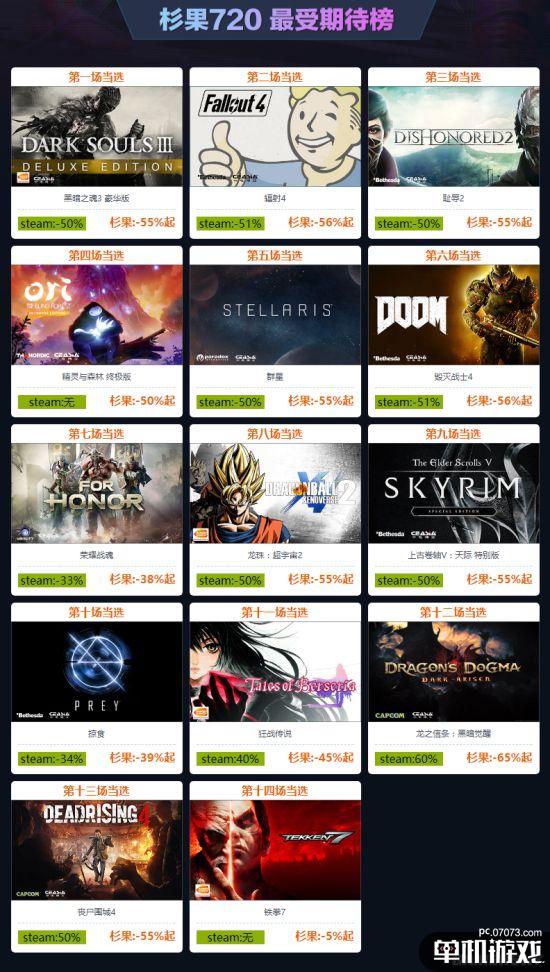550x972 pixels.
Task: Click the 杉果:-65%起 price under Dragon's Dogma
Action: pos(499,758)
